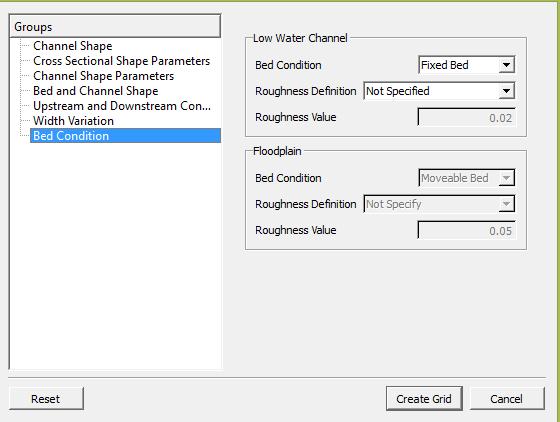560x422 pixels.
Task: Expand the Not Specified roughness definition dropdown
Action: pos(439,91)
